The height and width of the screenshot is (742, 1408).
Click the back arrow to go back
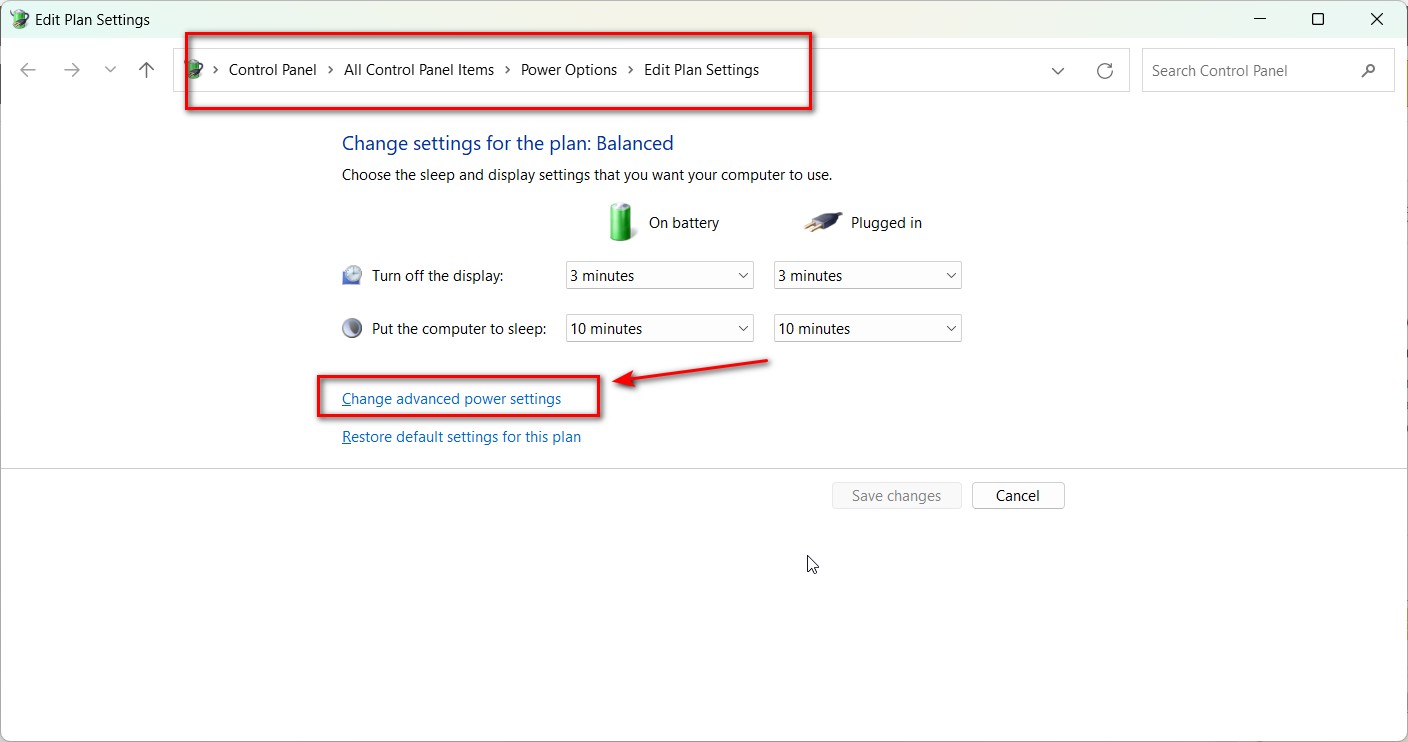click(x=28, y=70)
